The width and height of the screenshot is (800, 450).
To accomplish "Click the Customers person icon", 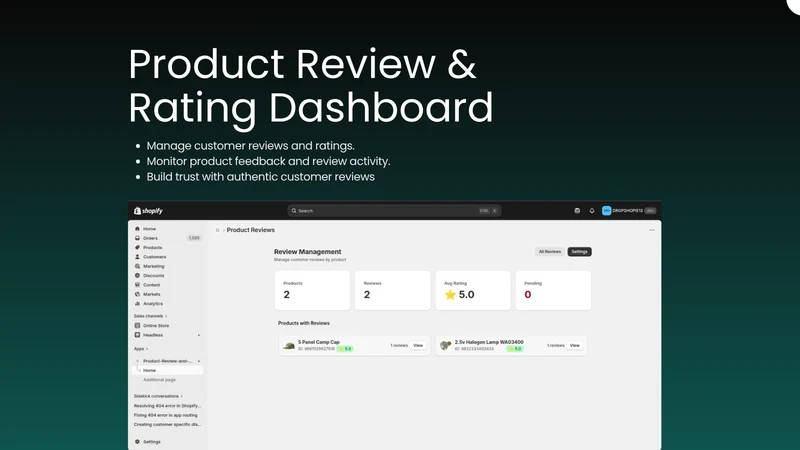I will point(137,257).
